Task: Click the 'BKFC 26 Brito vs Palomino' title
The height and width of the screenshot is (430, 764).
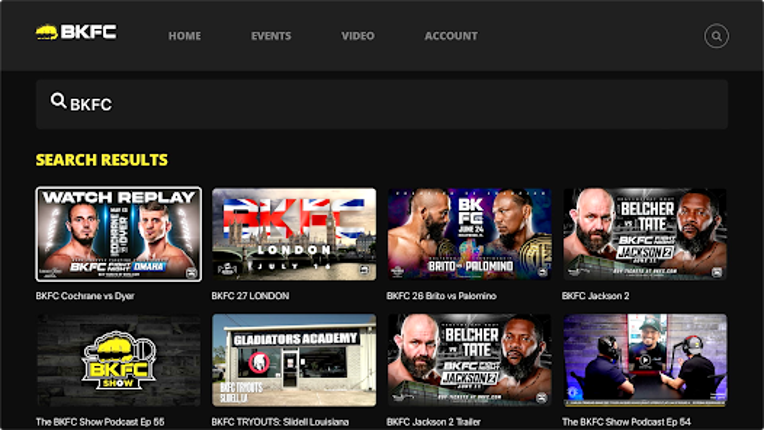Action: (441, 296)
